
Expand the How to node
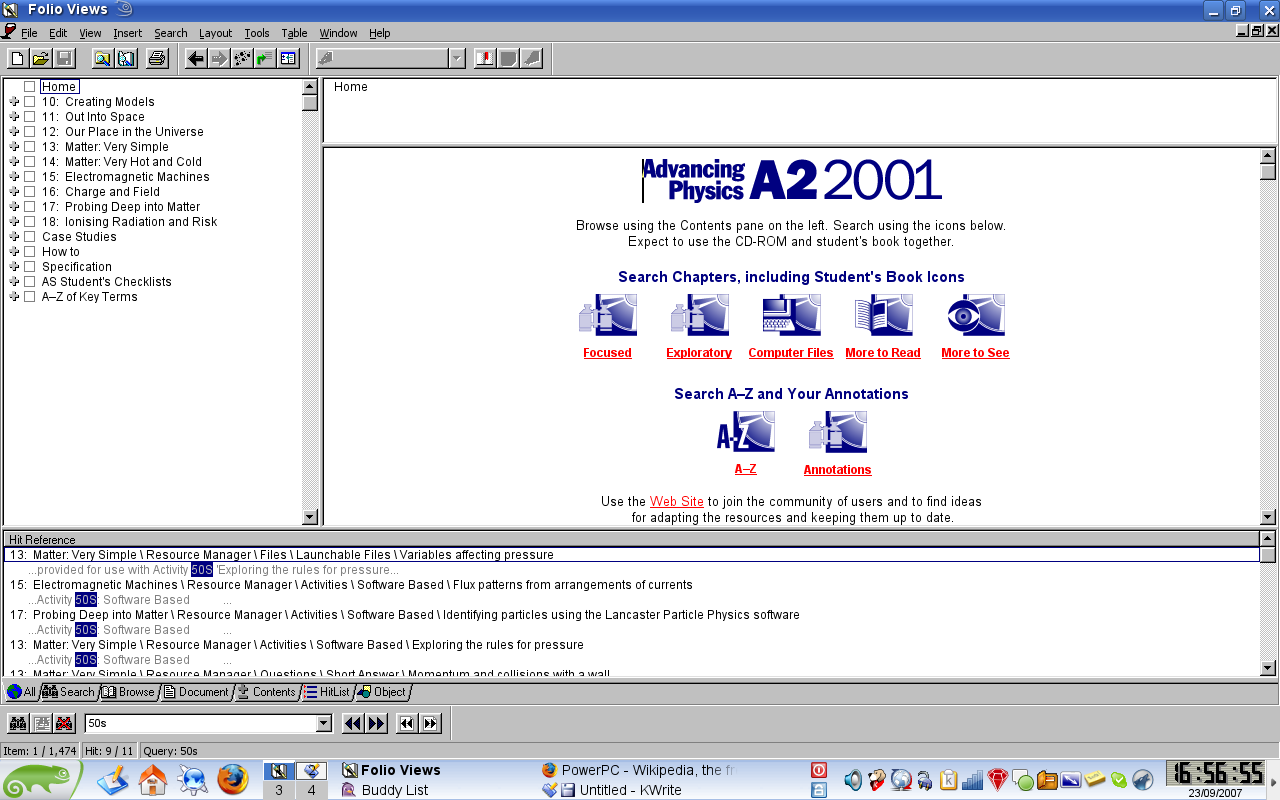14,252
